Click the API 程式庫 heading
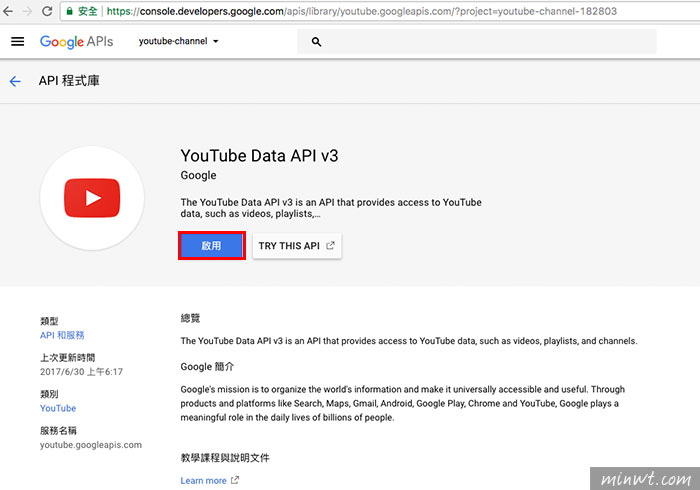 (69, 81)
